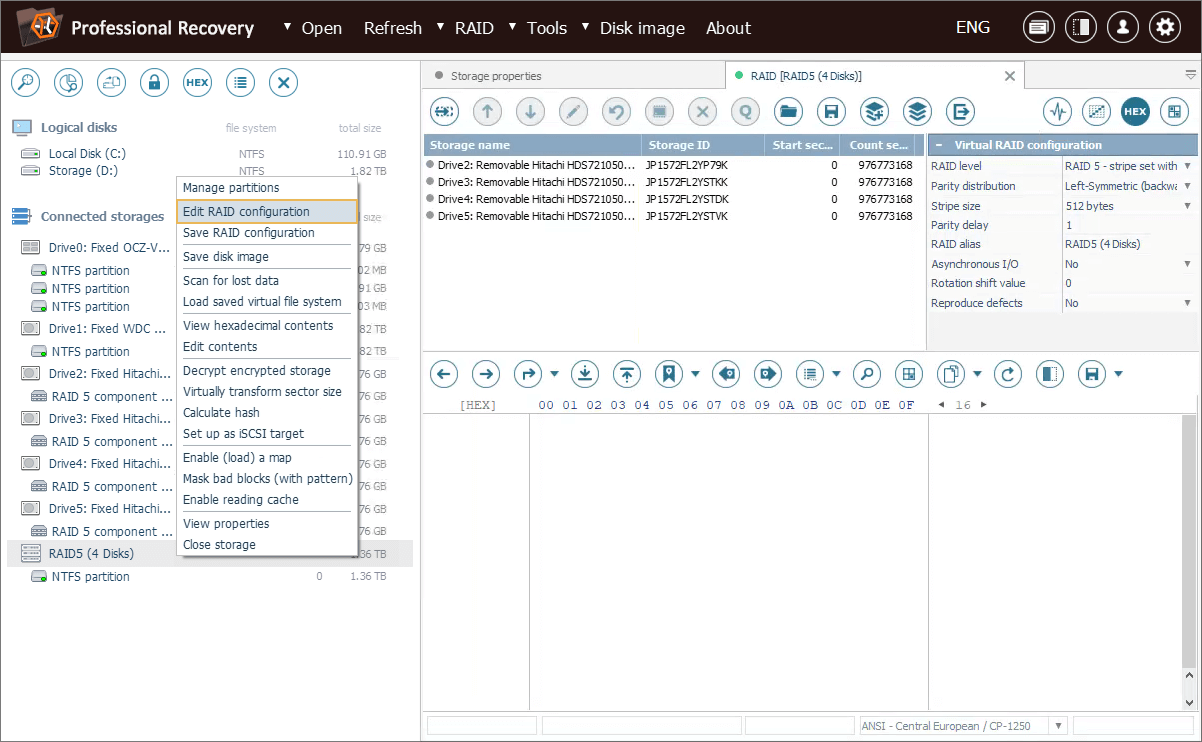Click the dotted grid pattern icon near HEX
This screenshot has width=1202, height=742.
tap(1096, 111)
